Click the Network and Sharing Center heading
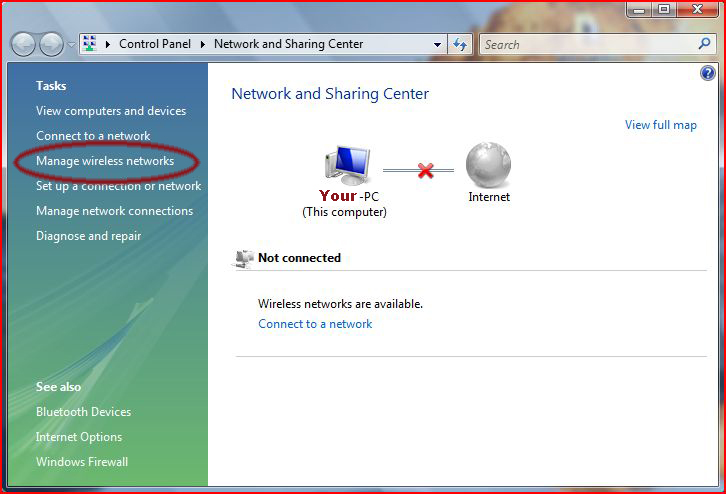 330,94
